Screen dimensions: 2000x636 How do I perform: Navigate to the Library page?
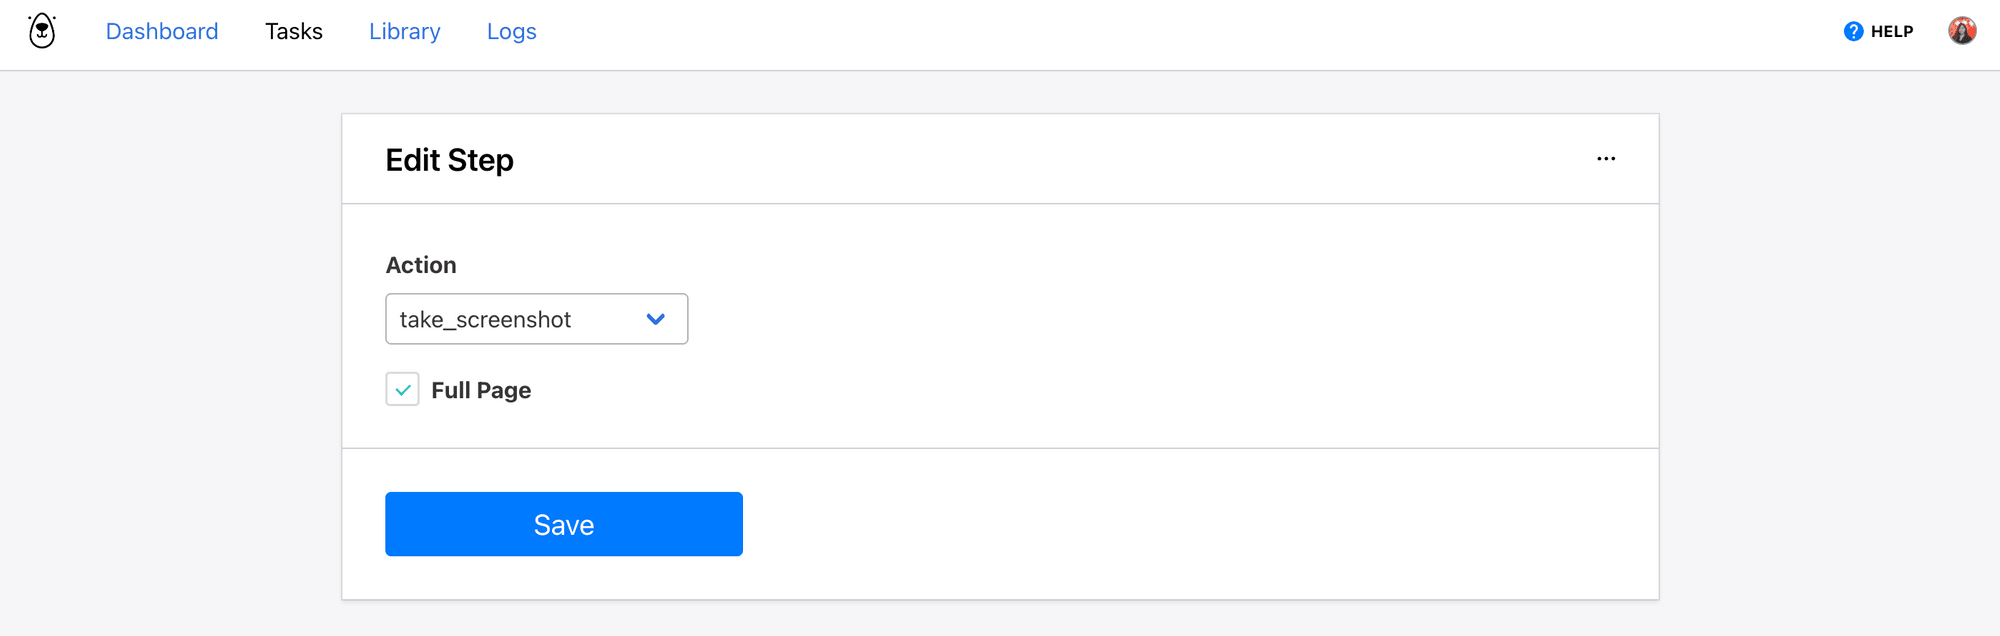(404, 31)
